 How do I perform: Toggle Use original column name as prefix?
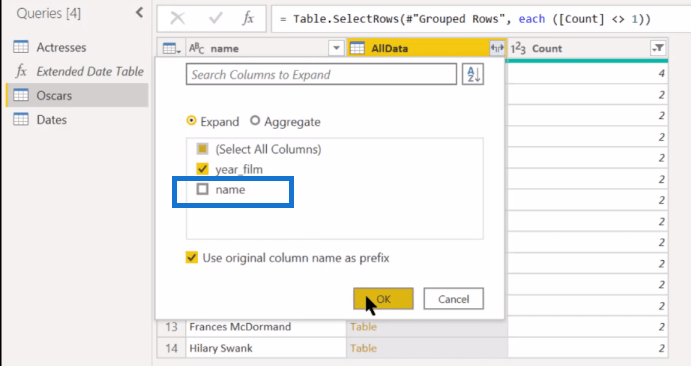[192, 258]
